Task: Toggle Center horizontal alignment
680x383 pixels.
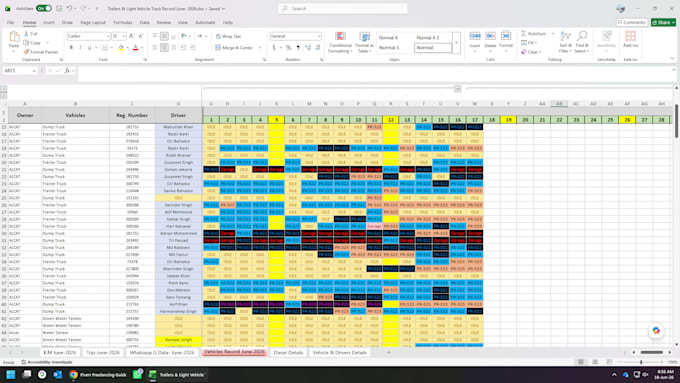Action: coord(164,47)
